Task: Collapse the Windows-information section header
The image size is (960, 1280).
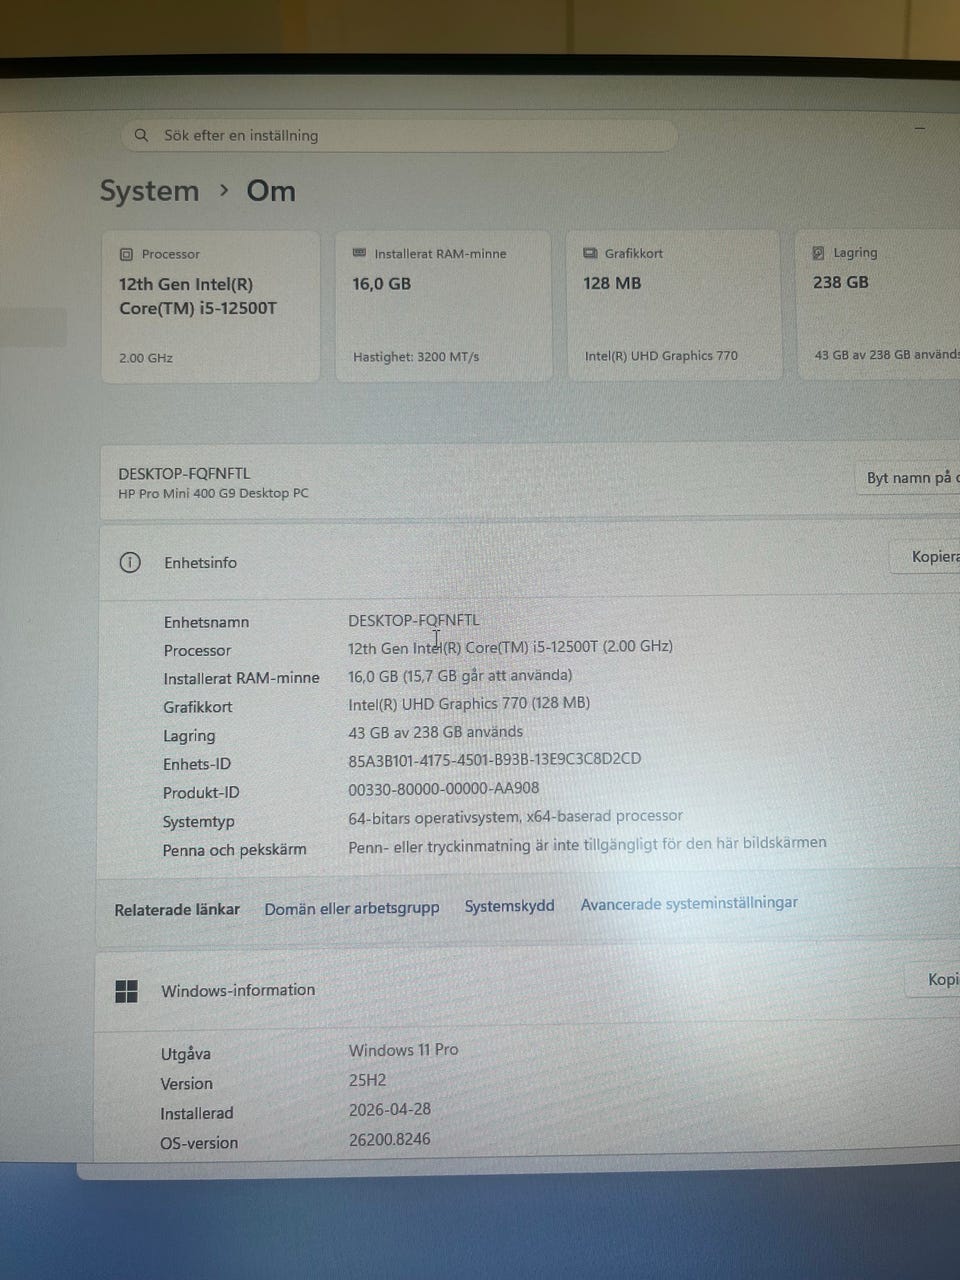Action: [x=500, y=990]
